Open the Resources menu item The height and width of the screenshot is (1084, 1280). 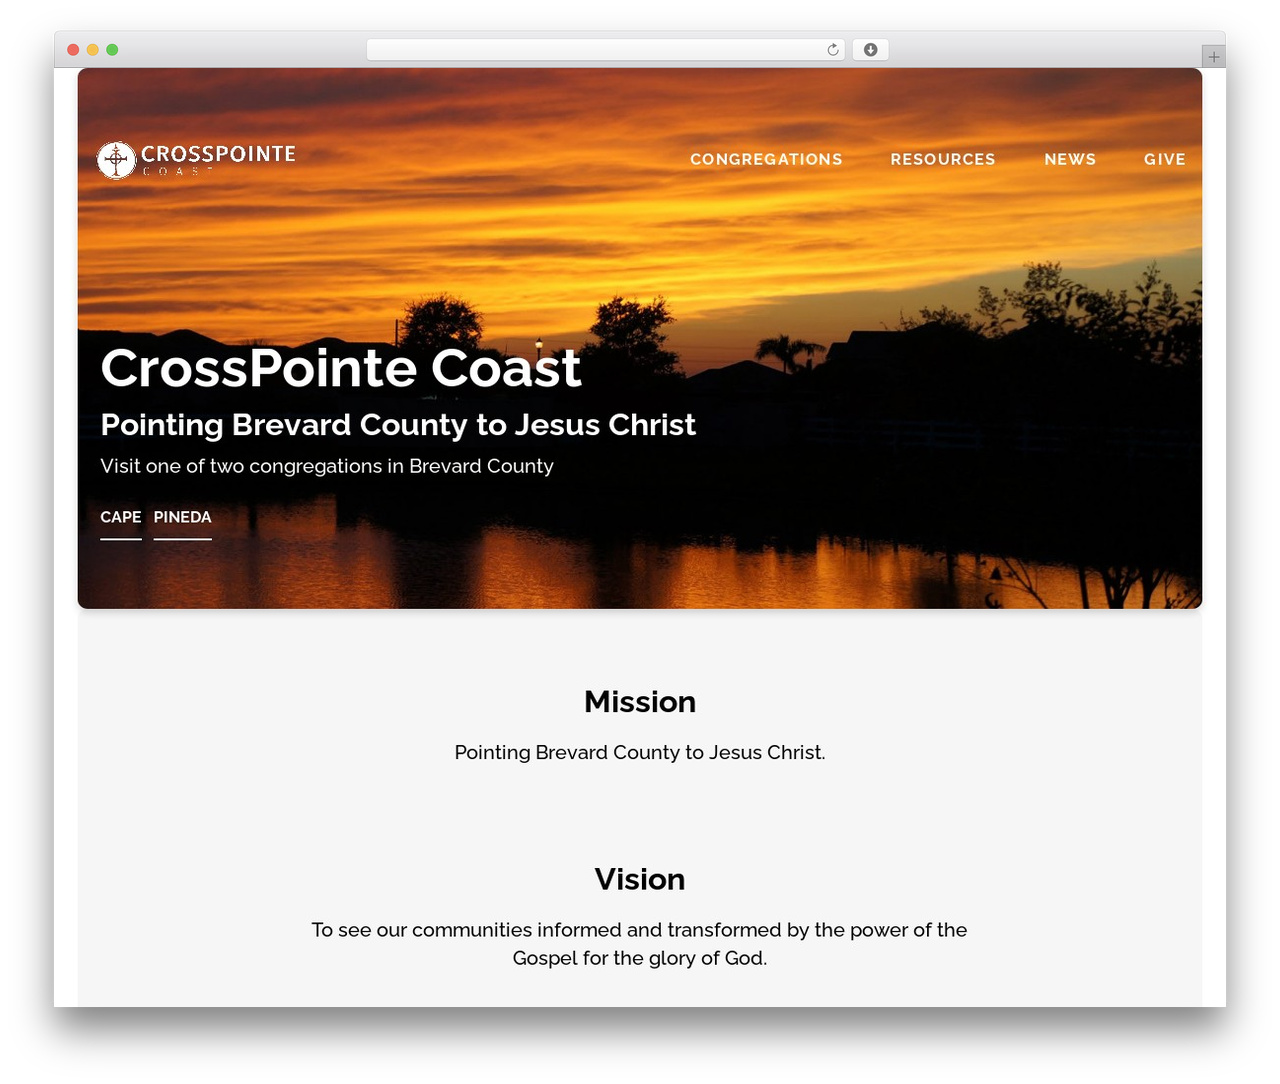[x=943, y=159]
